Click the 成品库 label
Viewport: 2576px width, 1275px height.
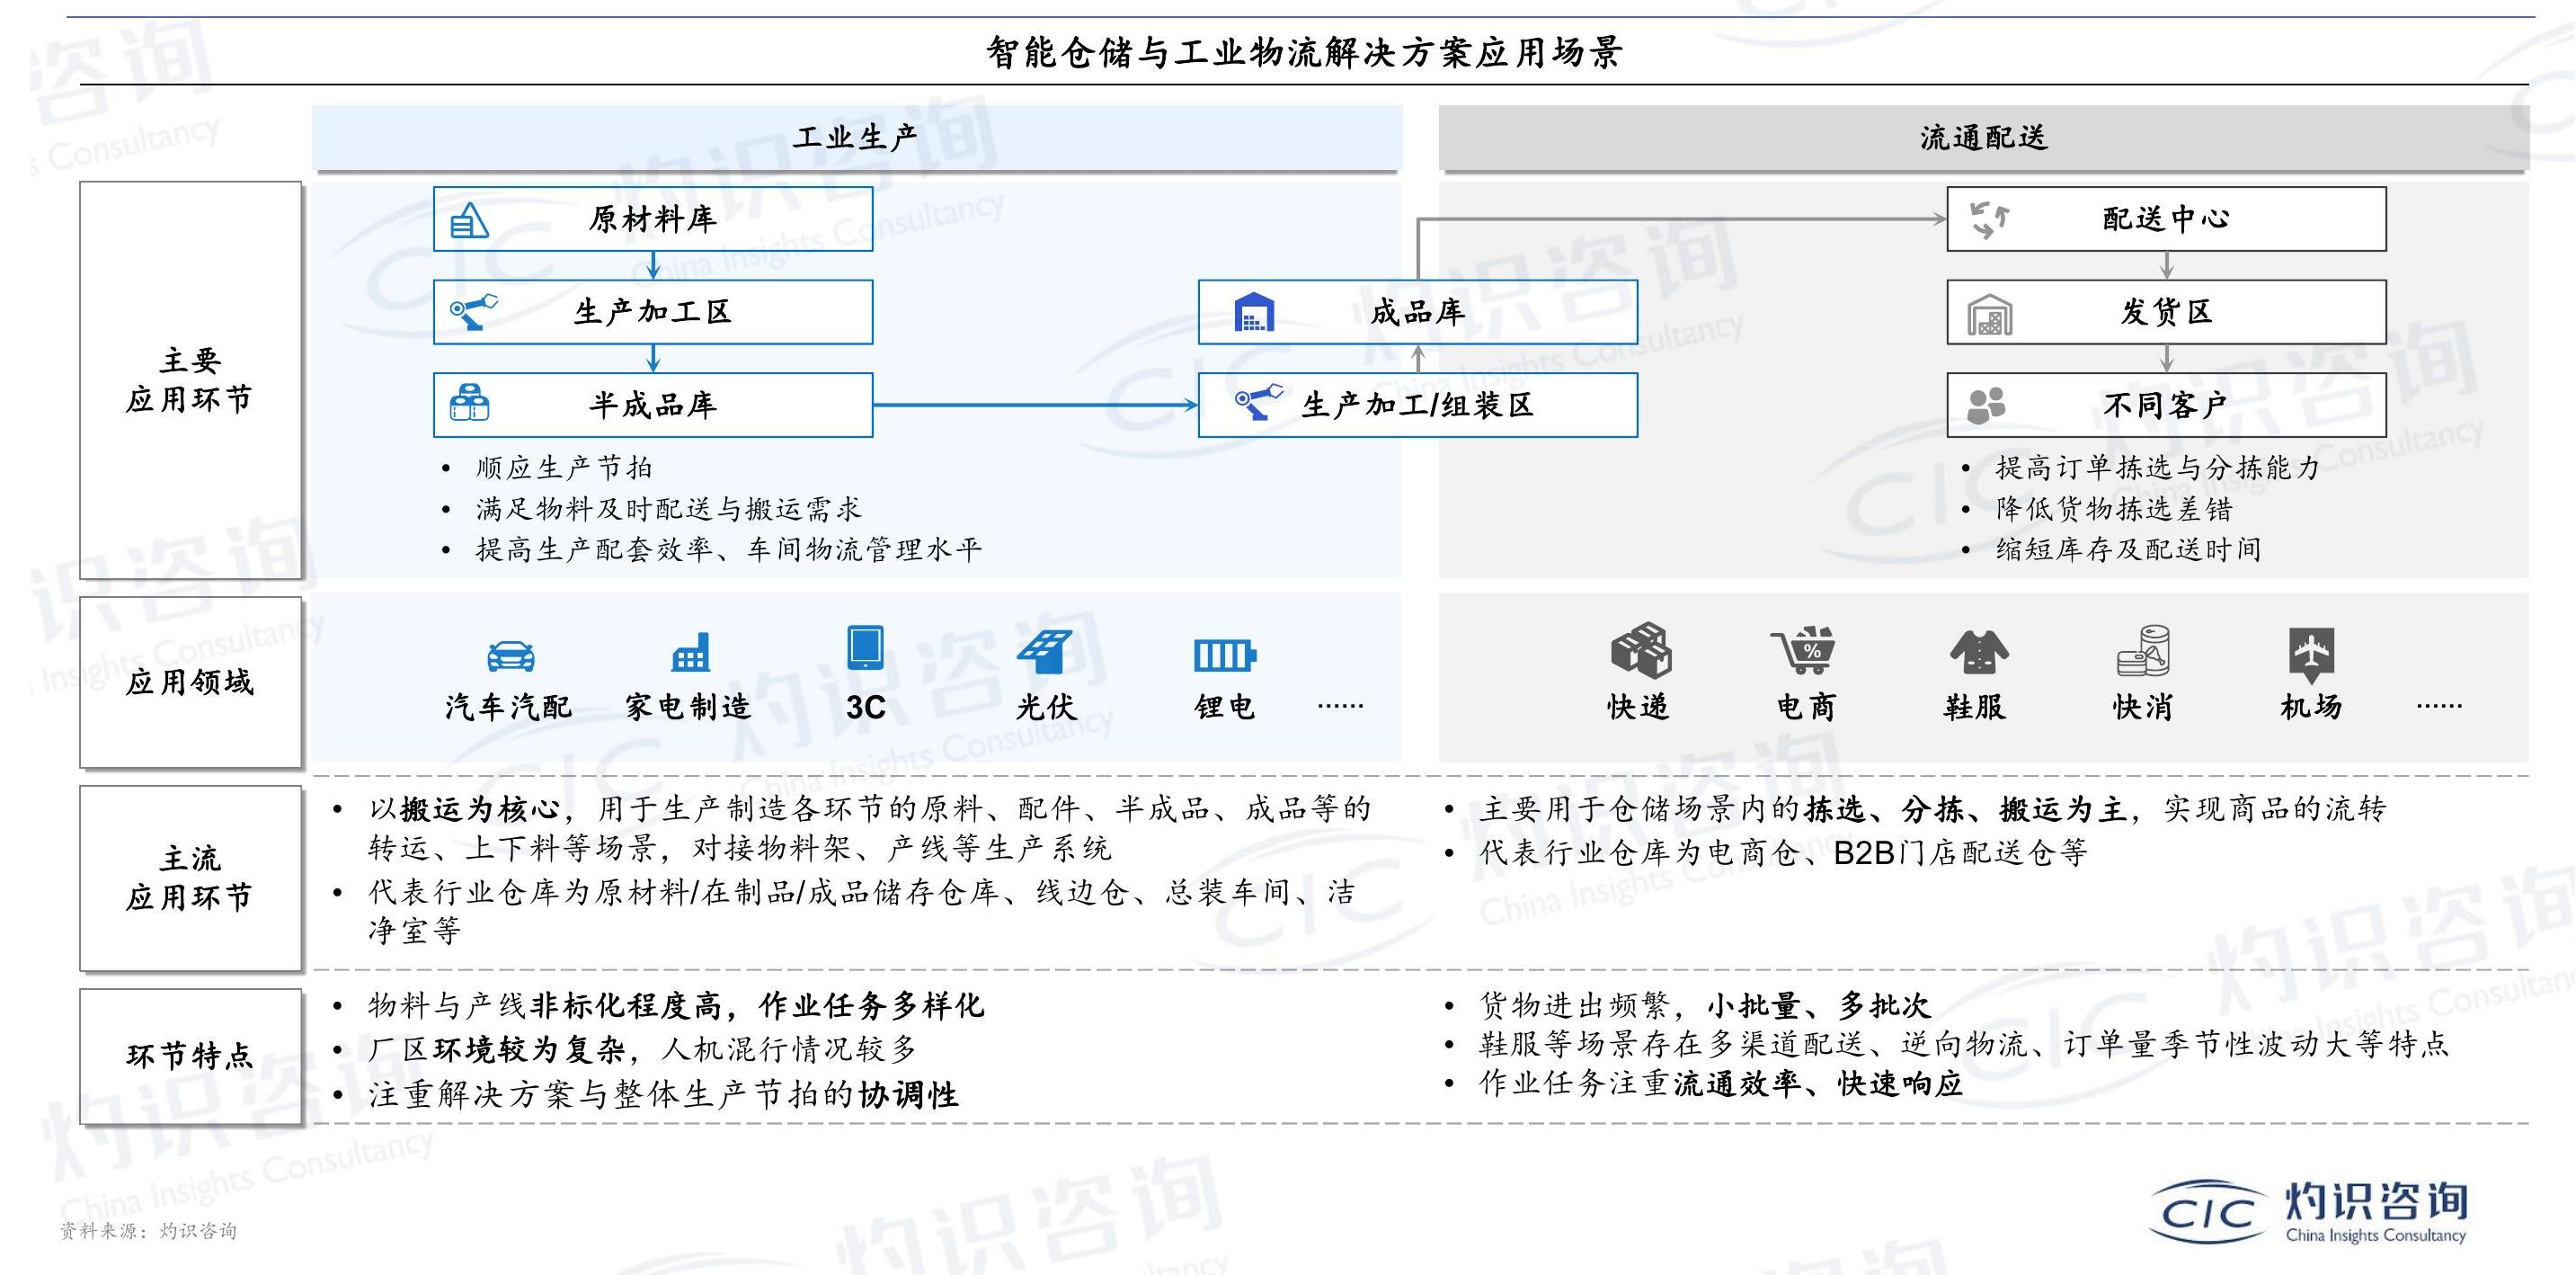[1418, 312]
